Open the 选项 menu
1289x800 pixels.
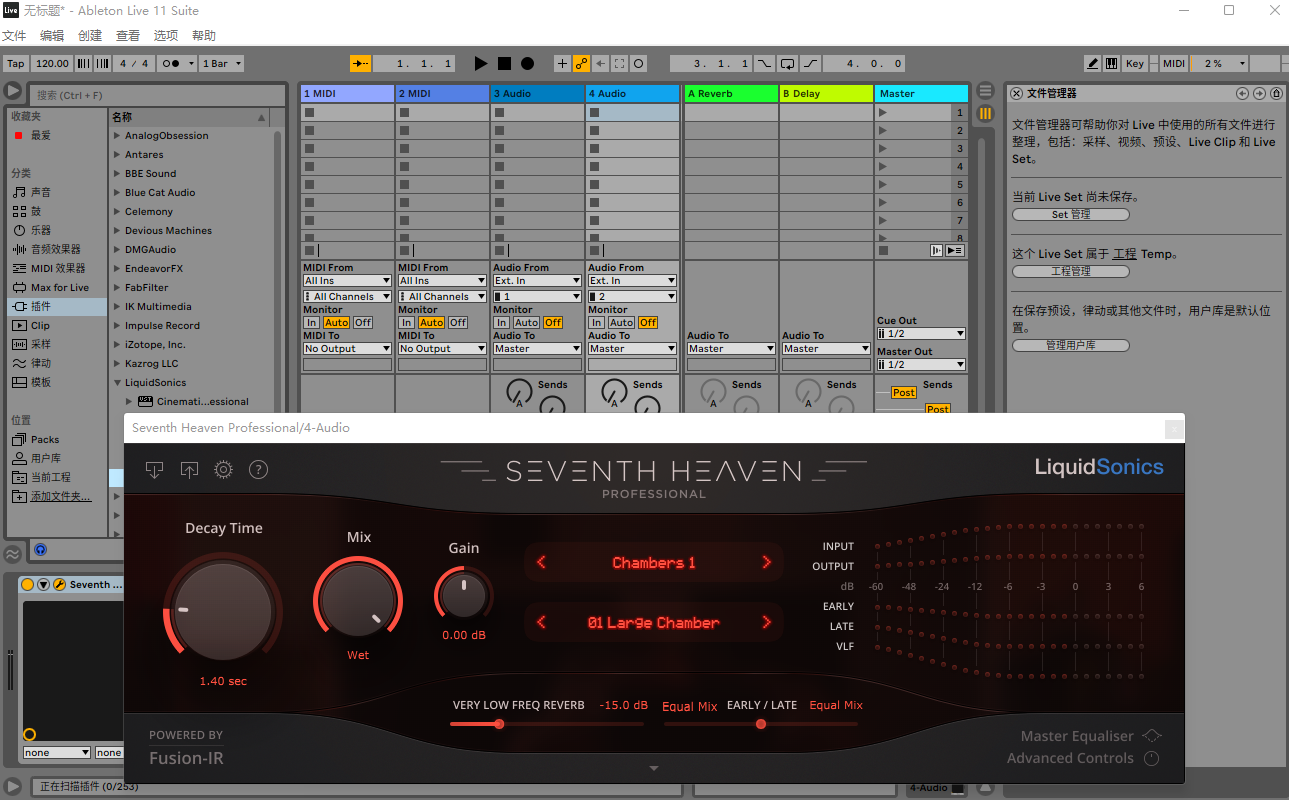(x=166, y=35)
